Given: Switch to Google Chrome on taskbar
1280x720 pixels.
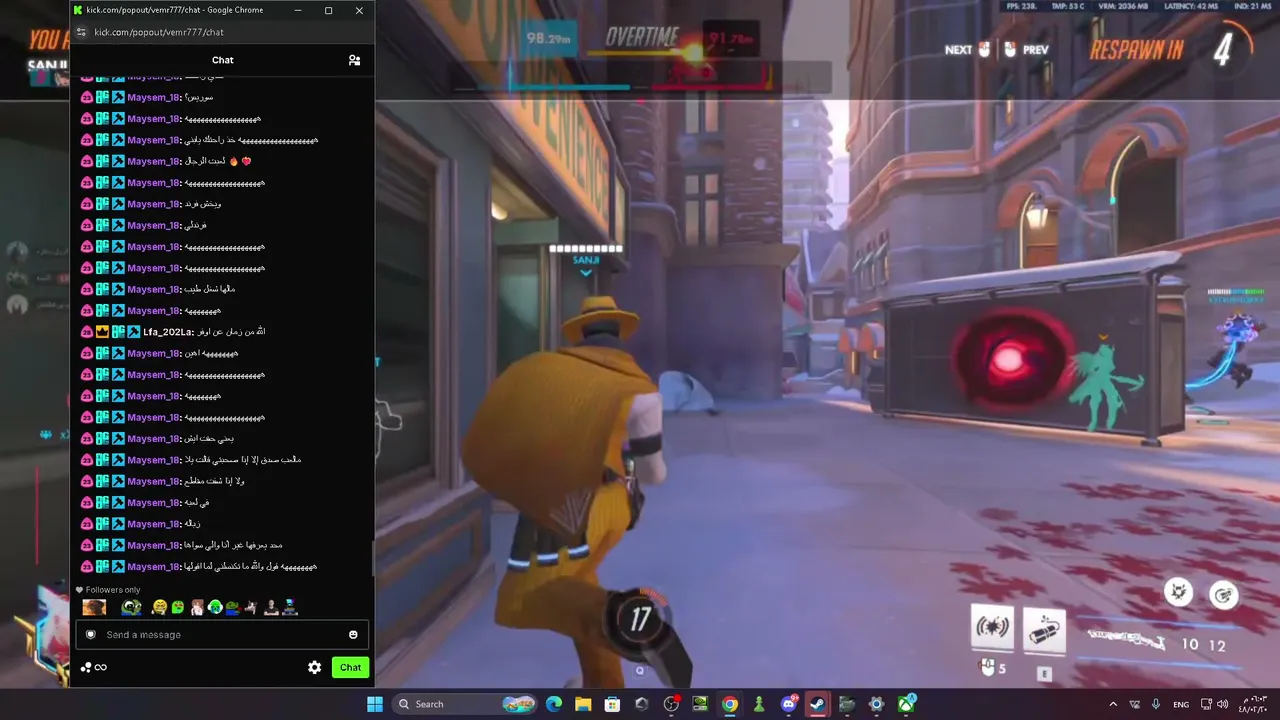Looking at the screenshot, I should tap(730, 704).
